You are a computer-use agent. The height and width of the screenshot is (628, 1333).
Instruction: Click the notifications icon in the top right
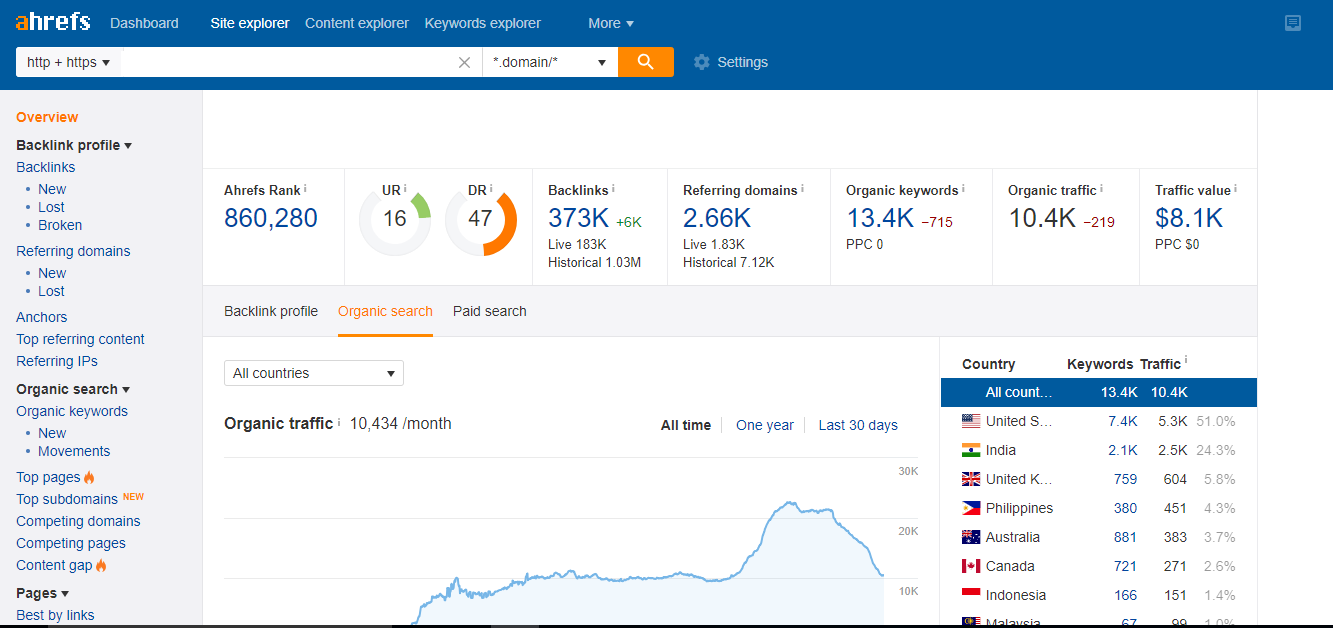tap(1293, 23)
